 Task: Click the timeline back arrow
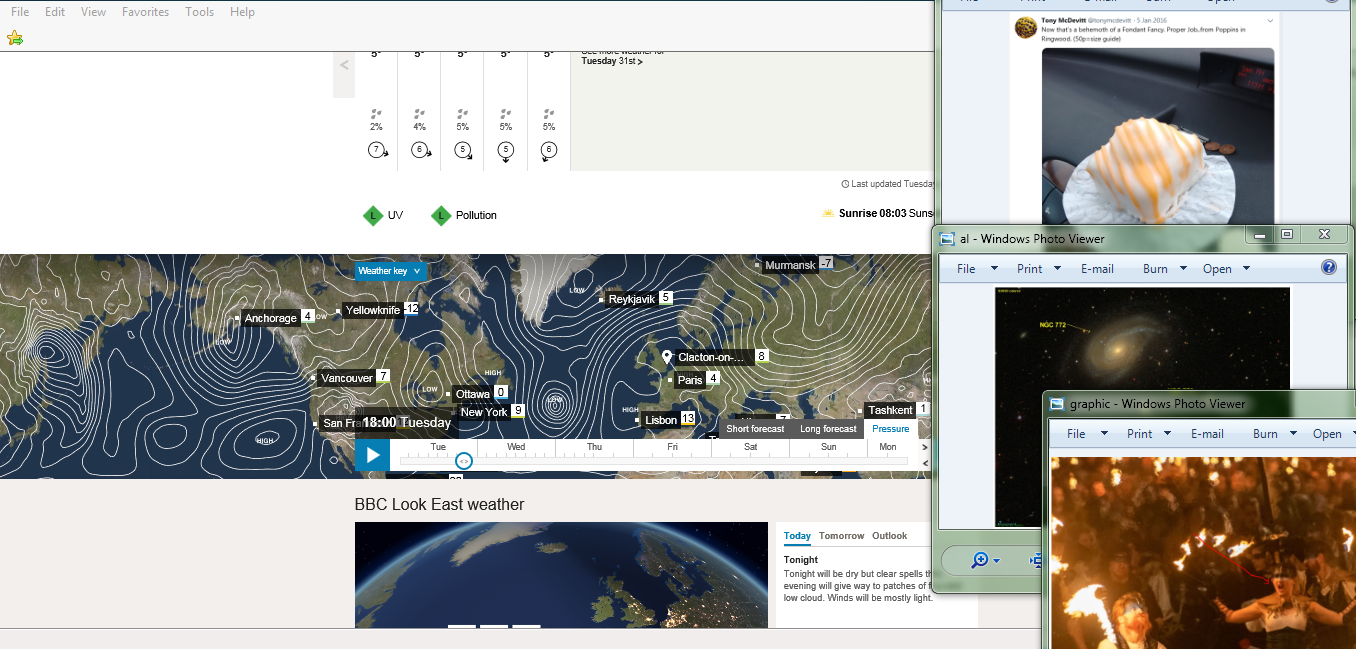coord(925,464)
